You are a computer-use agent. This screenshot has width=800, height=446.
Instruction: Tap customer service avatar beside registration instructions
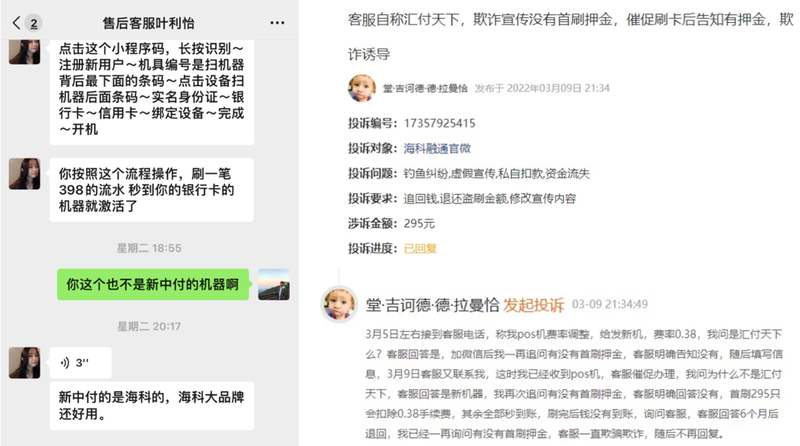(24, 52)
